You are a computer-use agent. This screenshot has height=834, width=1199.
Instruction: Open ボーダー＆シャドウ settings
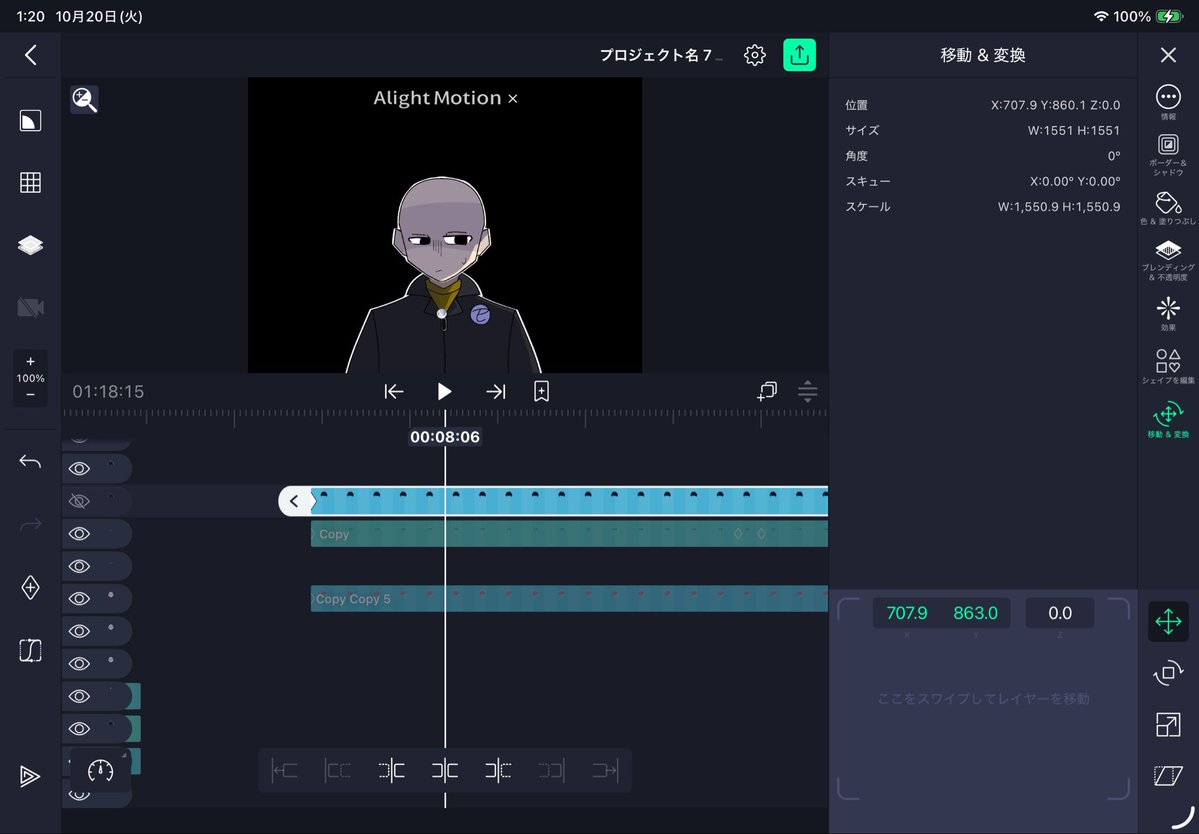(x=1168, y=155)
